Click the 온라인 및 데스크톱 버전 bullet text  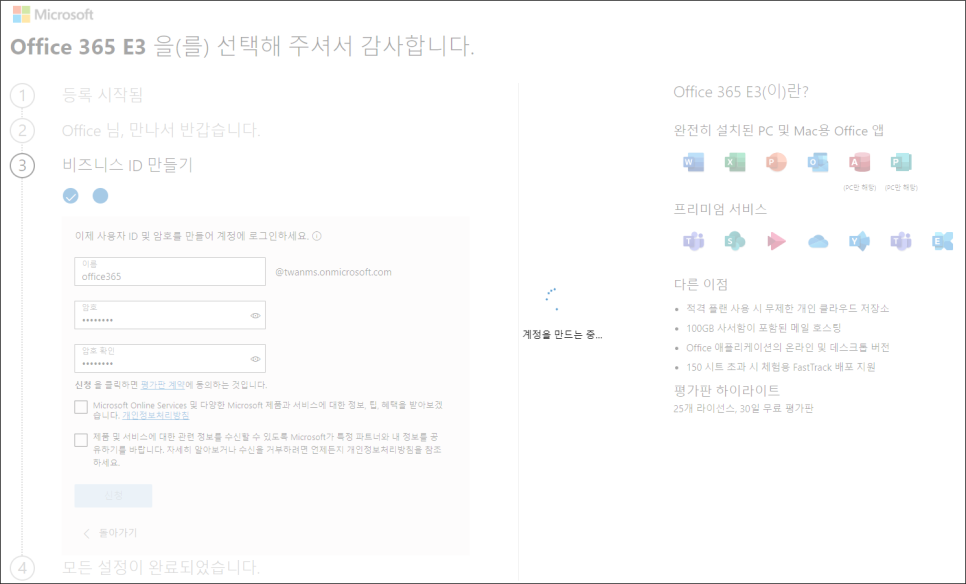click(788, 347)
